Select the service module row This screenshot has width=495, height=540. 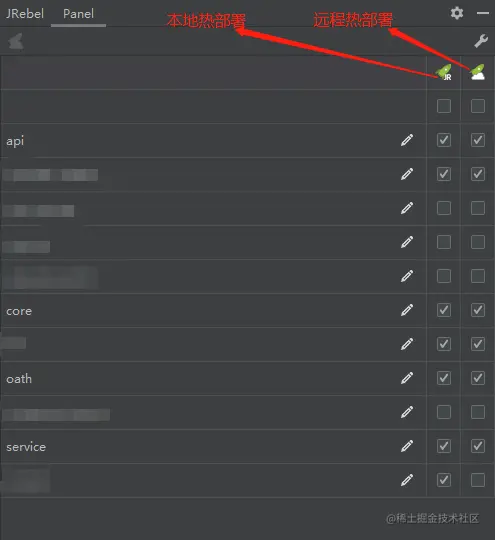point(214,446)
